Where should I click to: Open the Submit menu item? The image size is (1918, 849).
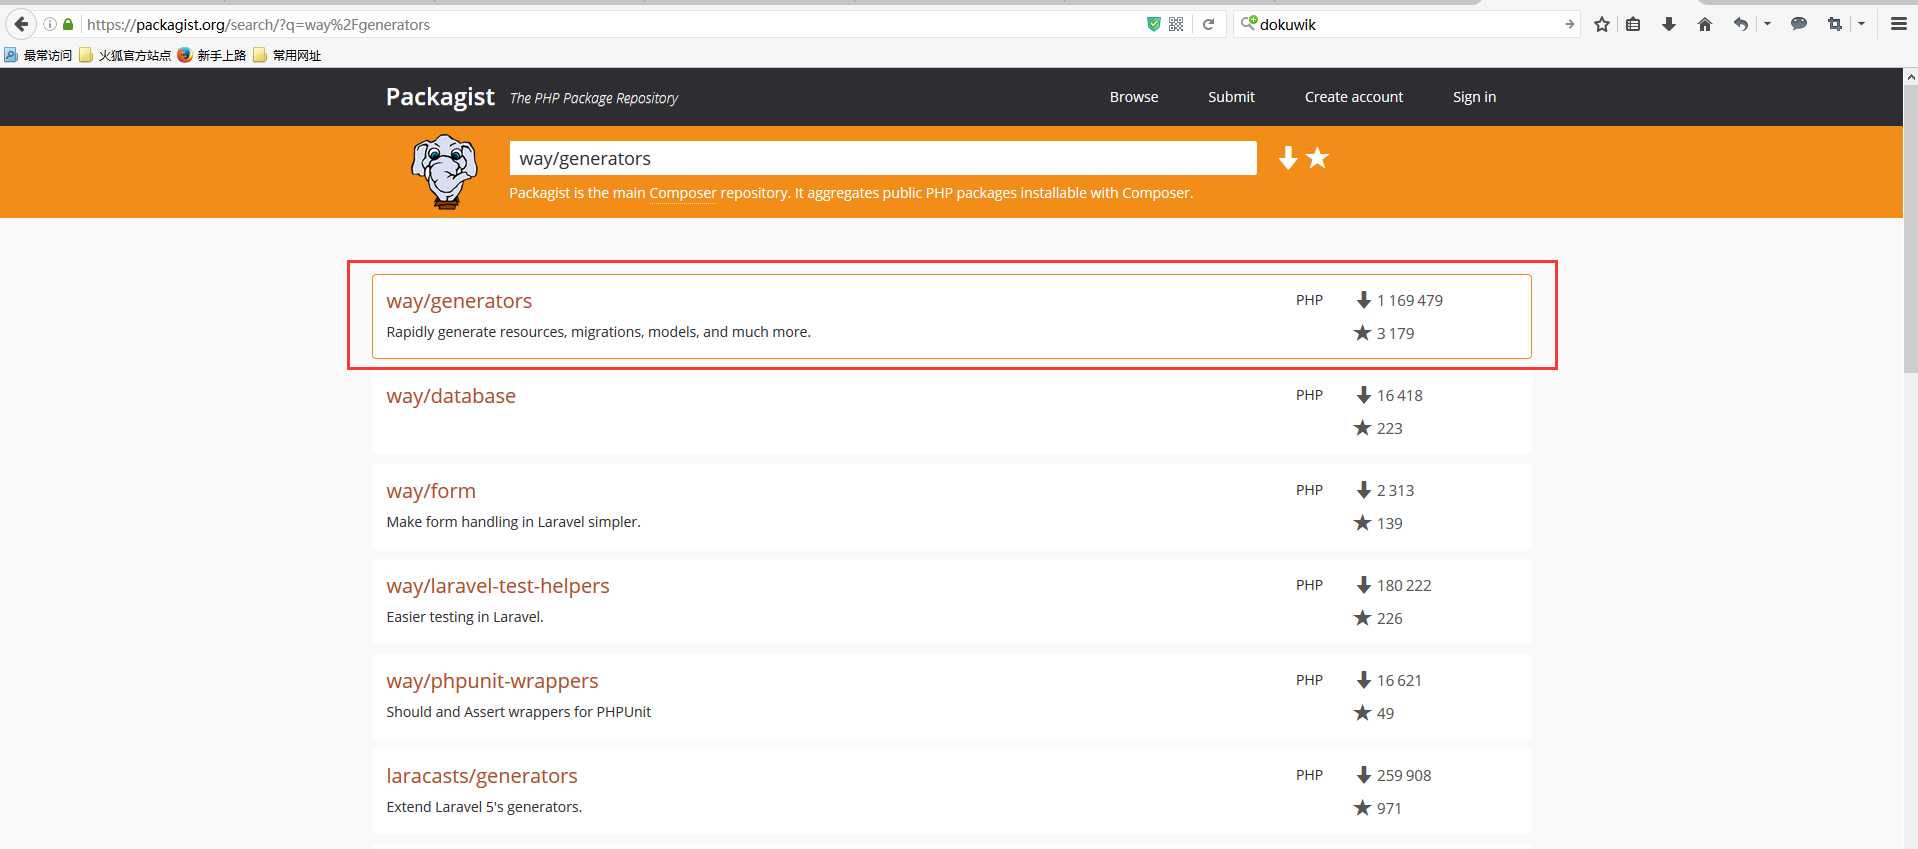1231,97
